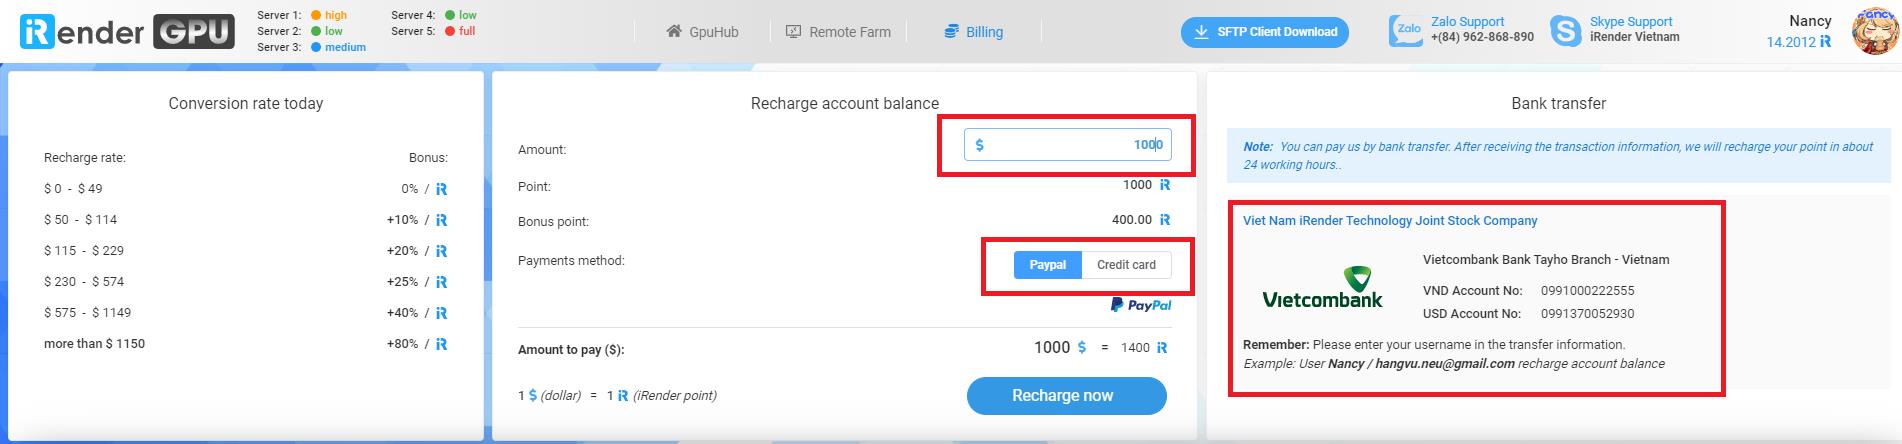
Task: Click the Server 1 high status dot
Action: (316, 16)
